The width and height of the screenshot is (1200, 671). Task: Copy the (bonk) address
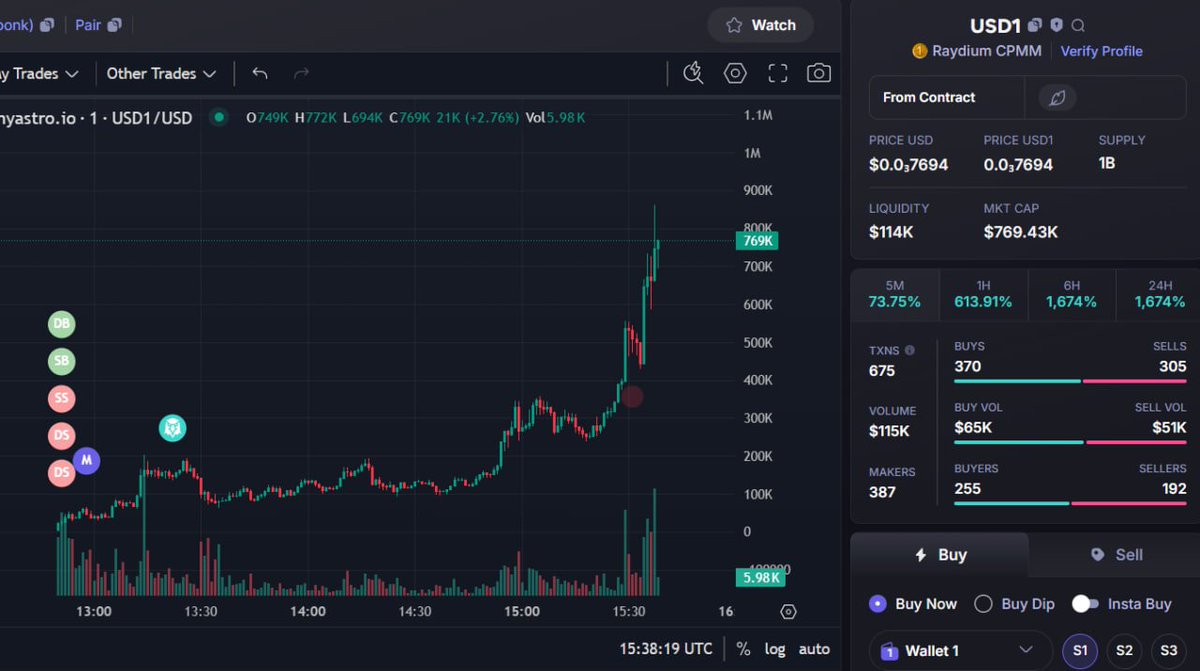(46, 24)
